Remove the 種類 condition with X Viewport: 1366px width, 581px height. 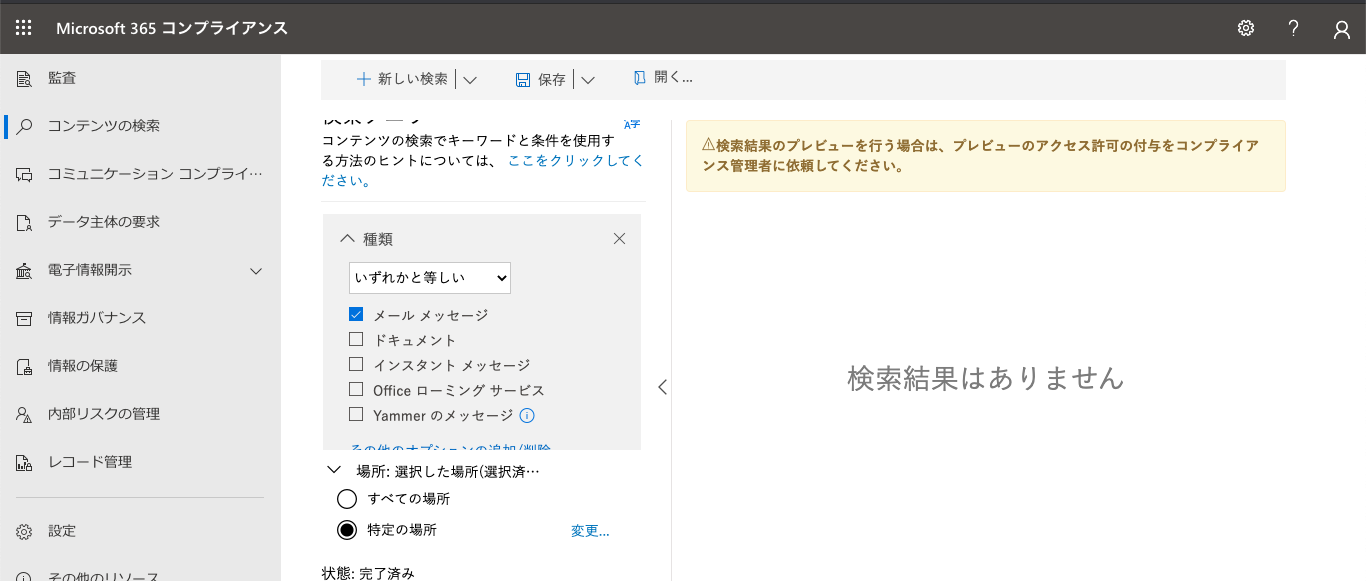(x=619, y=238)
